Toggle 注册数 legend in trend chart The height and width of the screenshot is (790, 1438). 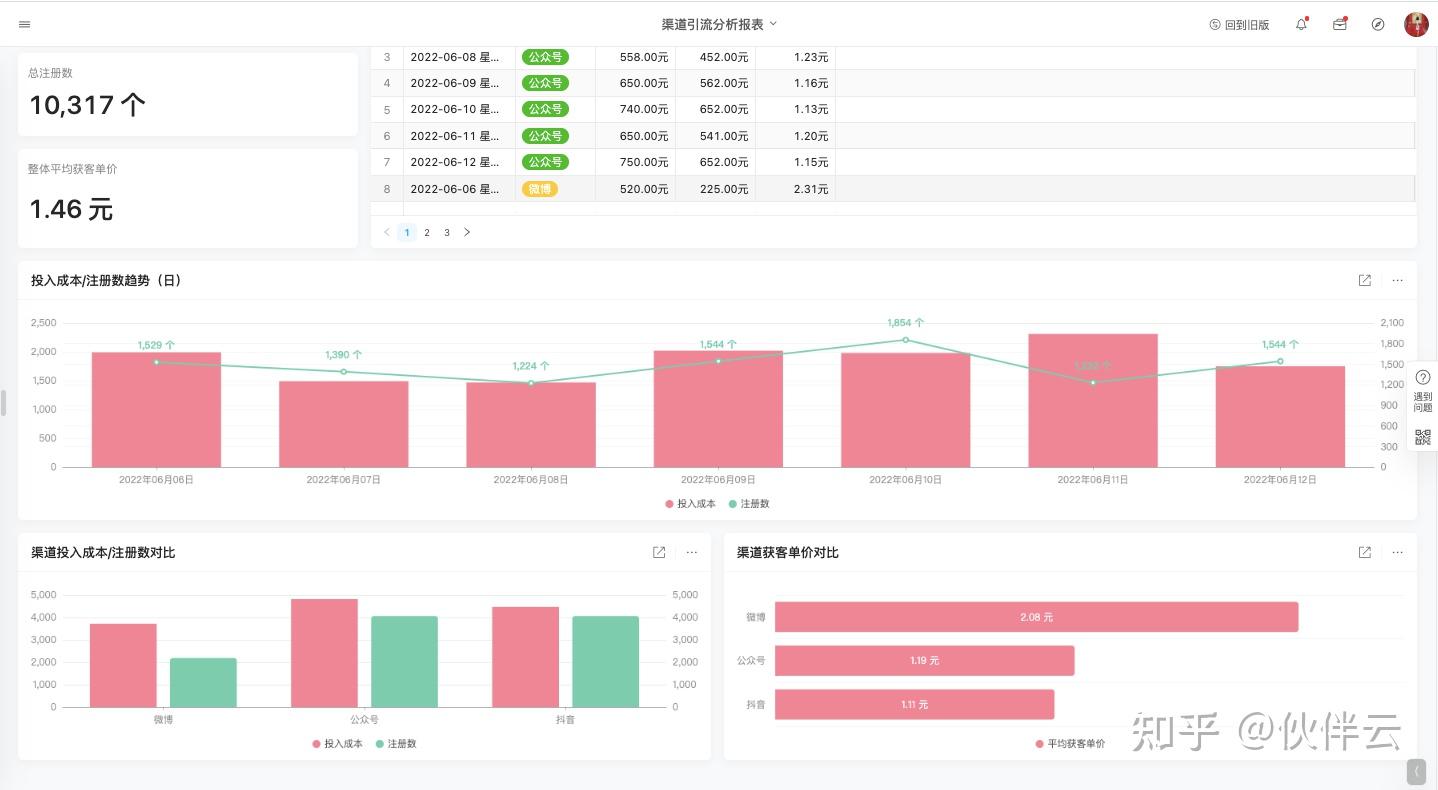pos(749,504)
